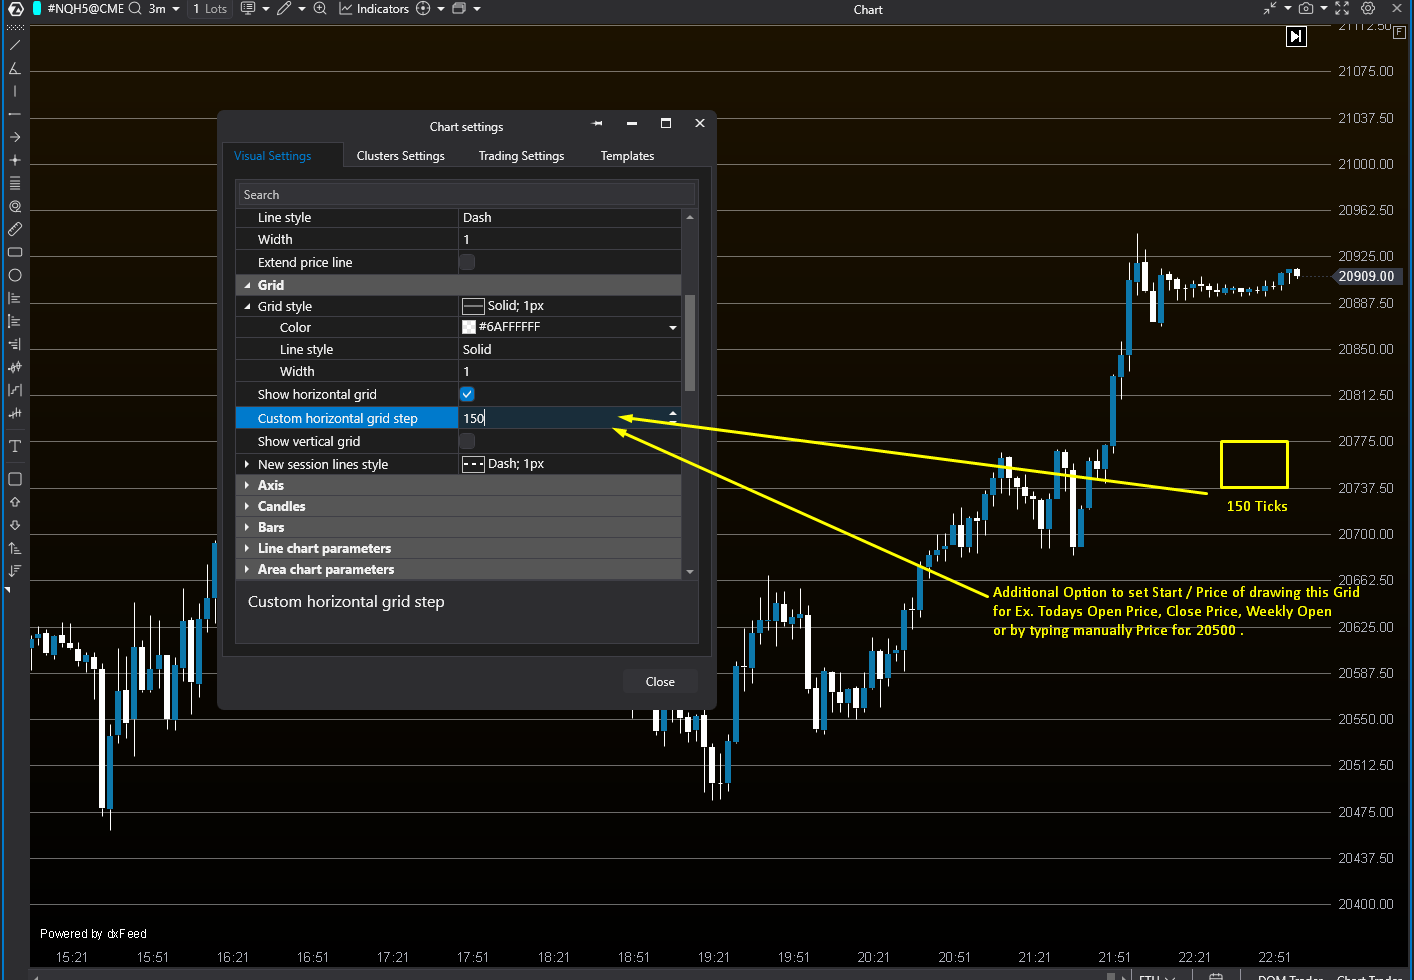Viewport: 1414px width, 980px height.
Task: Toggle the Extend price line checkbox
Action: tap(466, 262)
